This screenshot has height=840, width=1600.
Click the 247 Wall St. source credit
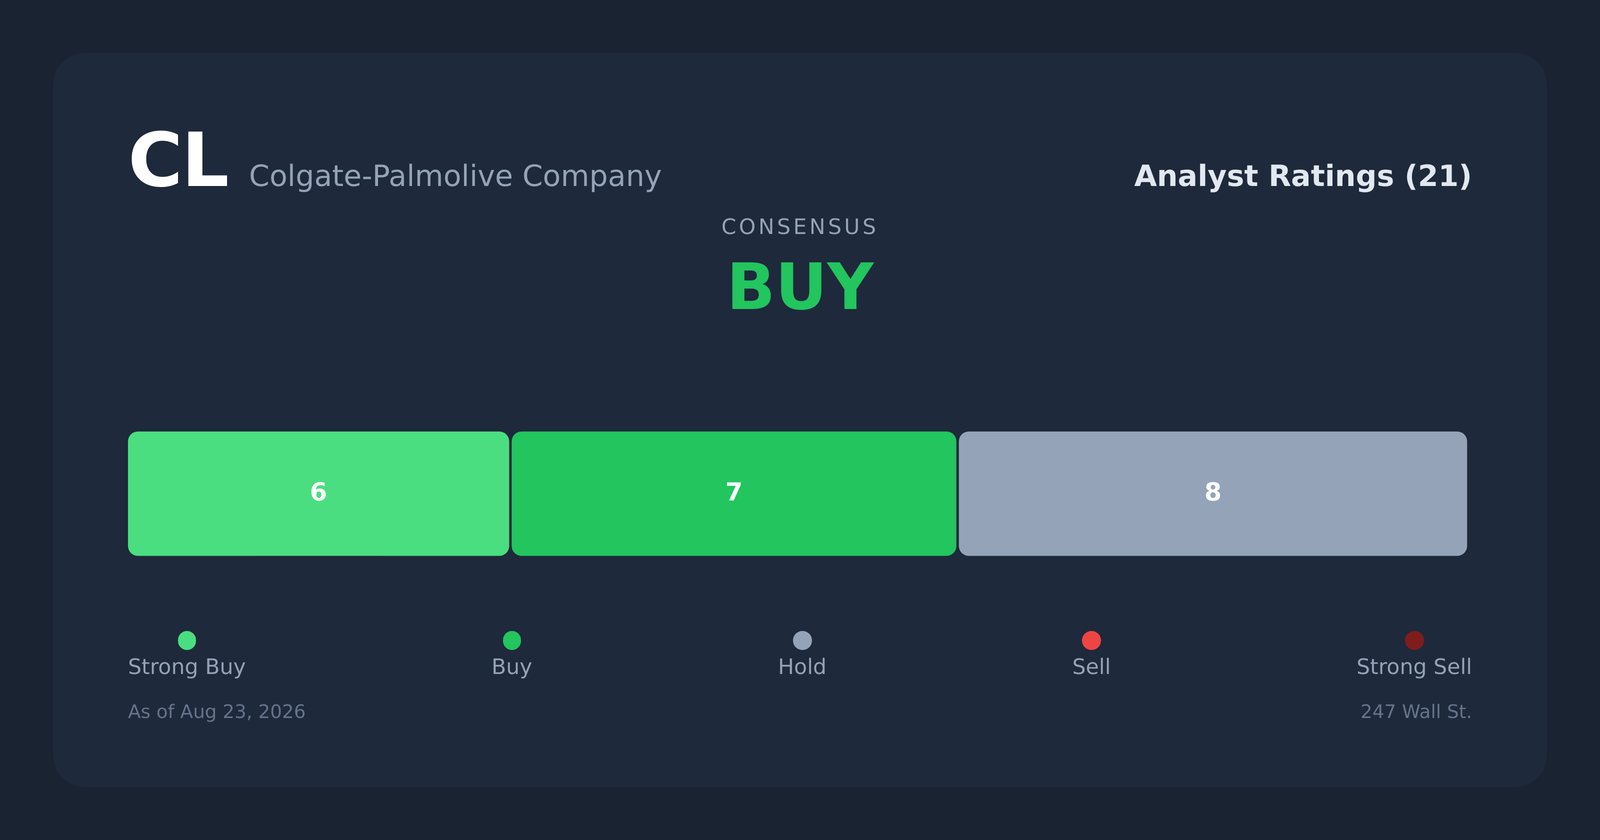[x=1416, y=712]
